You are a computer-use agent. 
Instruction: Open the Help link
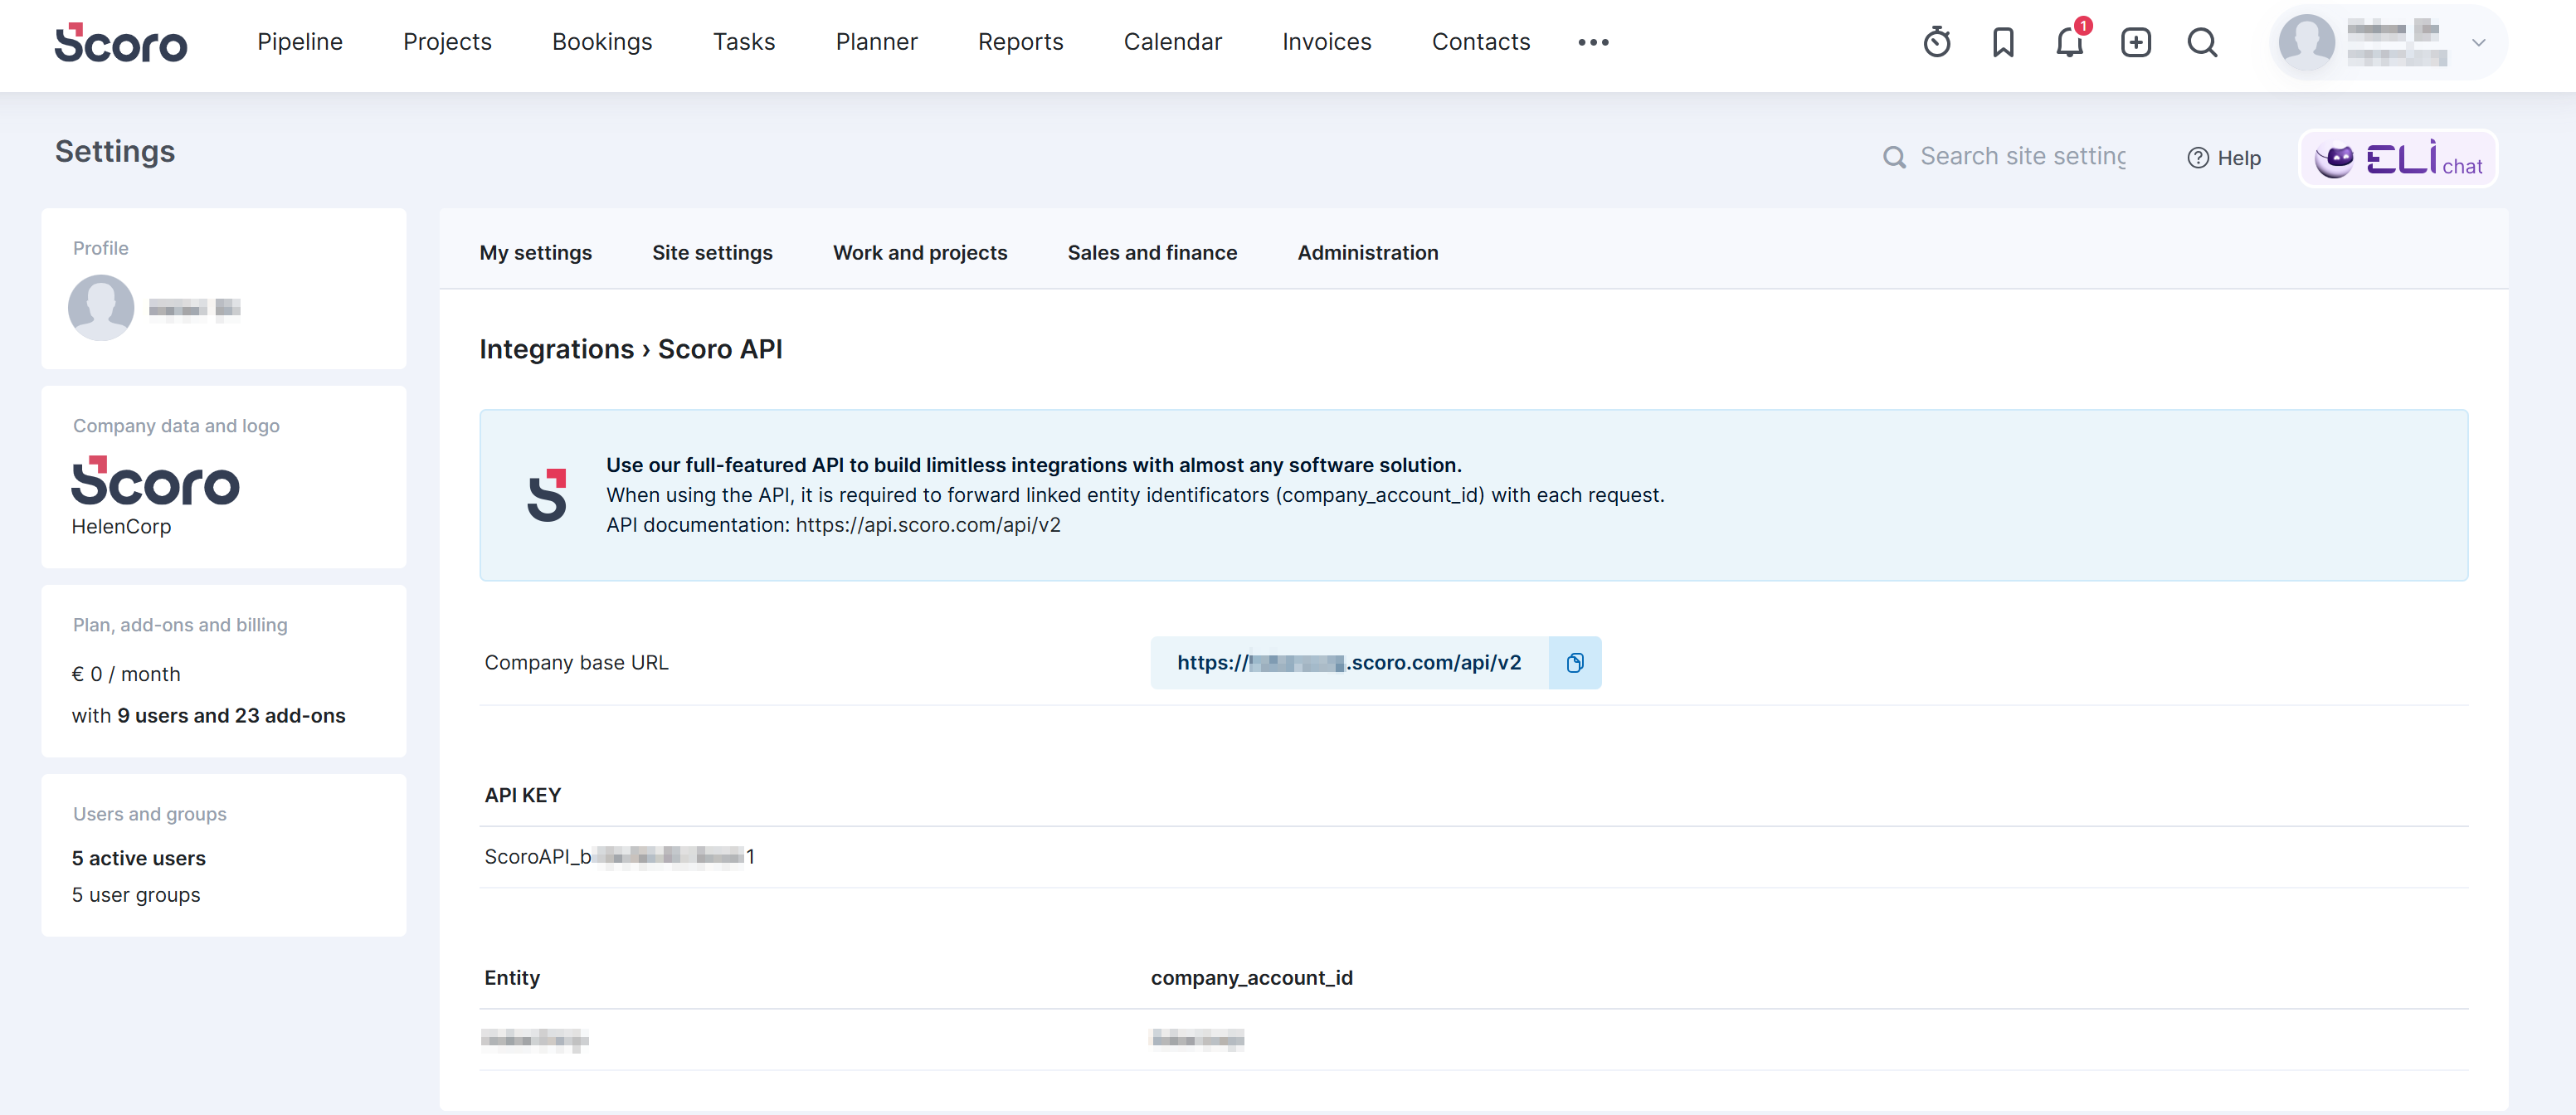click(2223, 158)
